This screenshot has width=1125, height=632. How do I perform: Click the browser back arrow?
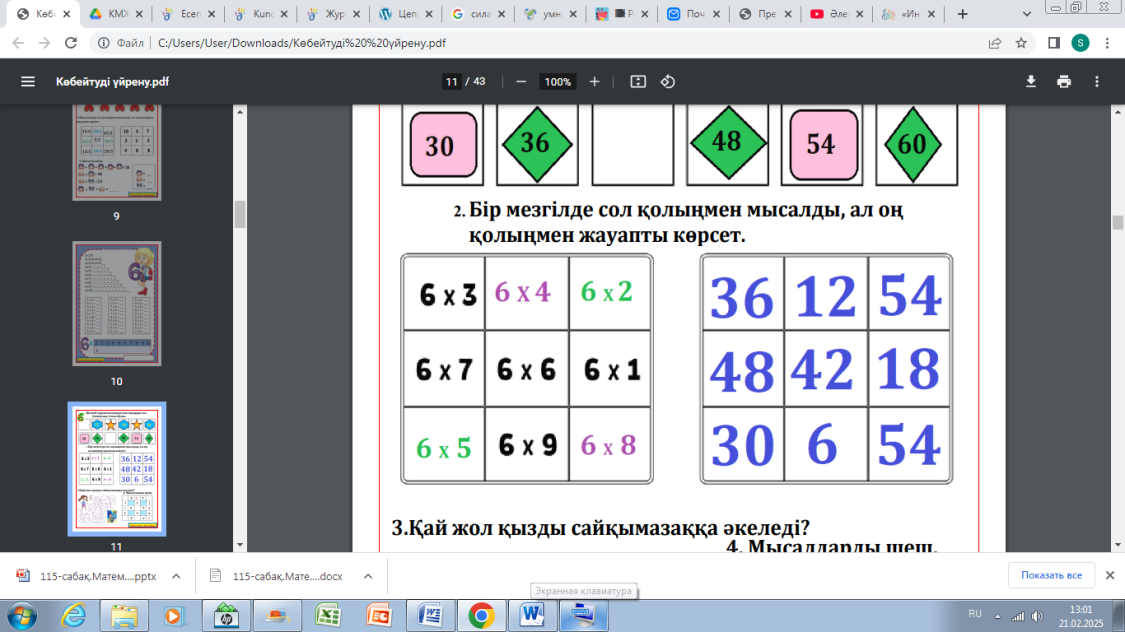19,43
